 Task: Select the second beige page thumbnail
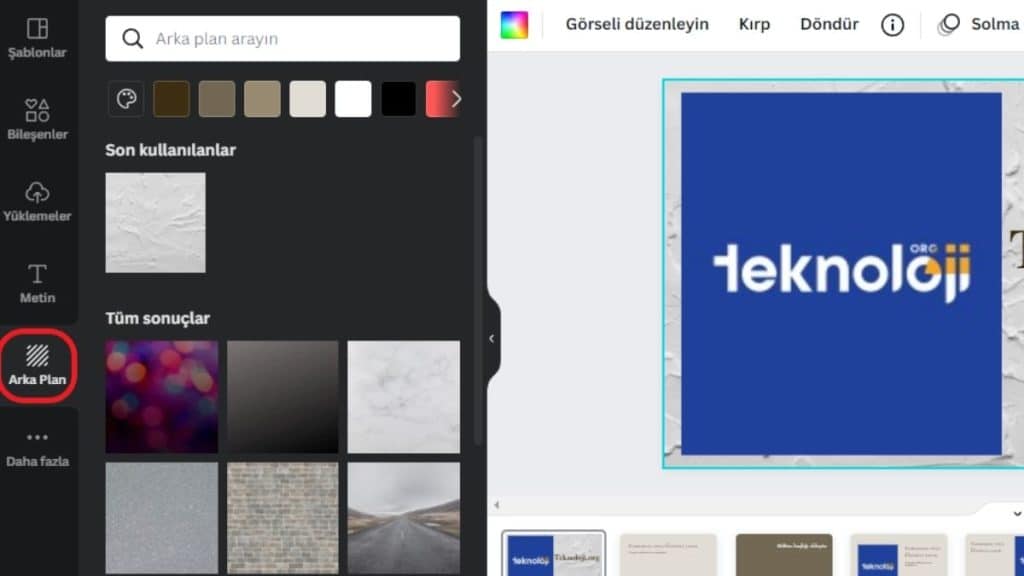(x=668, y=555)
